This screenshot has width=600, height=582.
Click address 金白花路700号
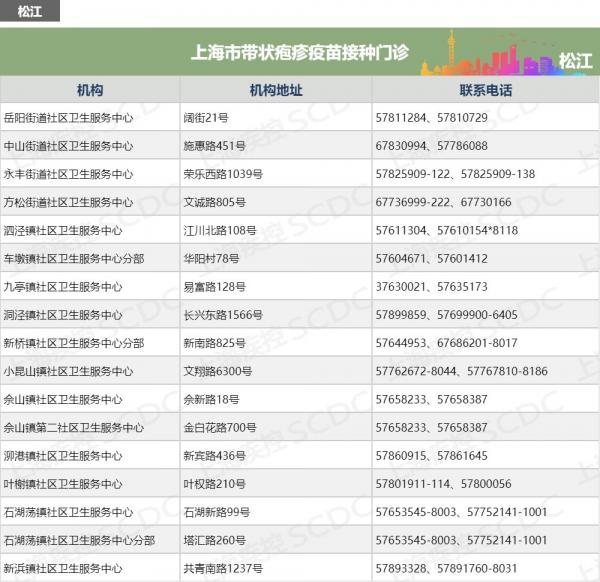point(220,428)
